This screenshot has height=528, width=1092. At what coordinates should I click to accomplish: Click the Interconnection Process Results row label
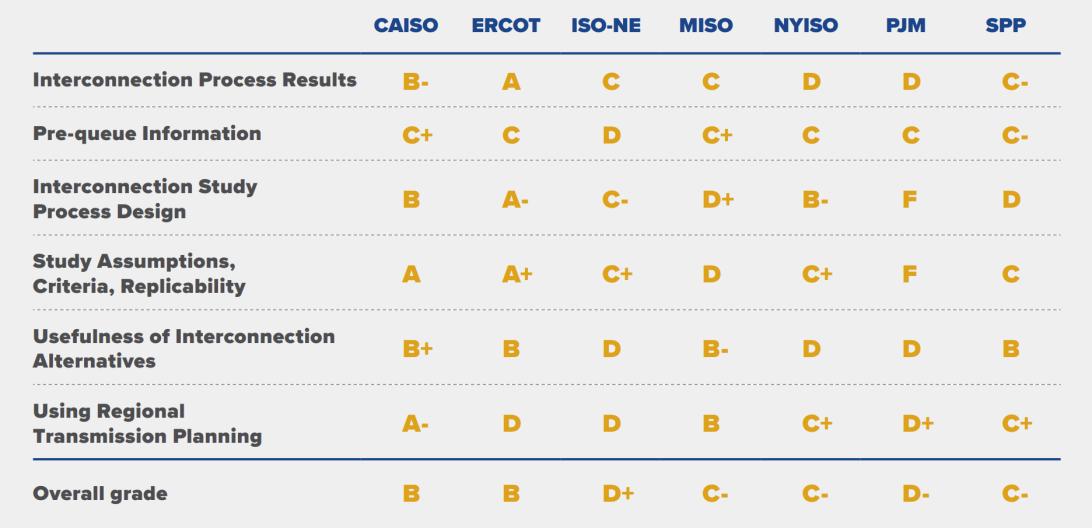(x=194, y=80)
